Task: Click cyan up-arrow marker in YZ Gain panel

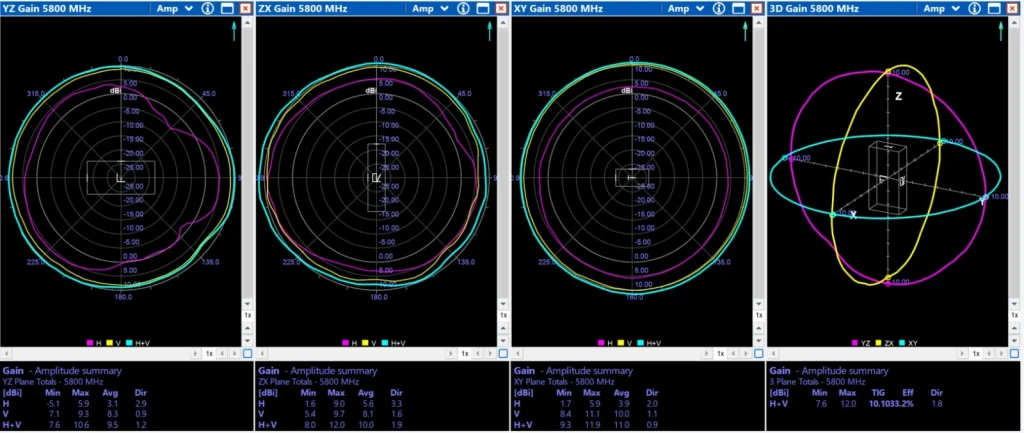Action: [x=234, y=31]
